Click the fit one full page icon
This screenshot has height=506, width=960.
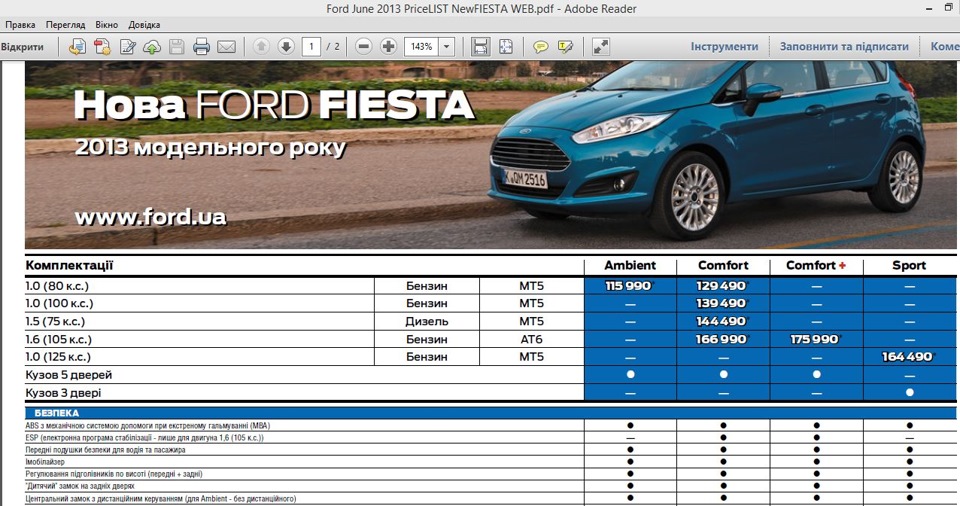click(506, 47)
